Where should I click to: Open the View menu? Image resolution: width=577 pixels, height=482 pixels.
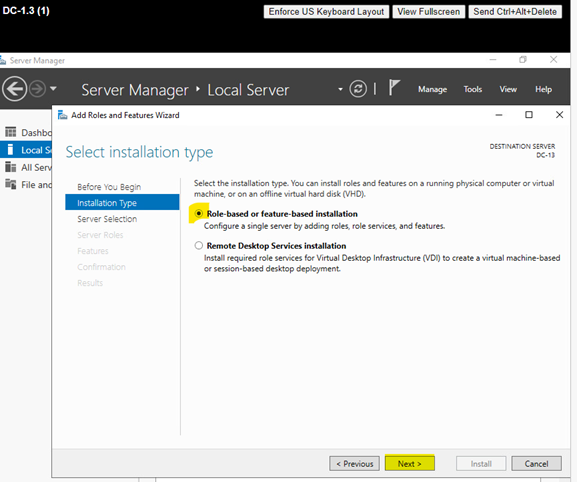coord(508,89)
